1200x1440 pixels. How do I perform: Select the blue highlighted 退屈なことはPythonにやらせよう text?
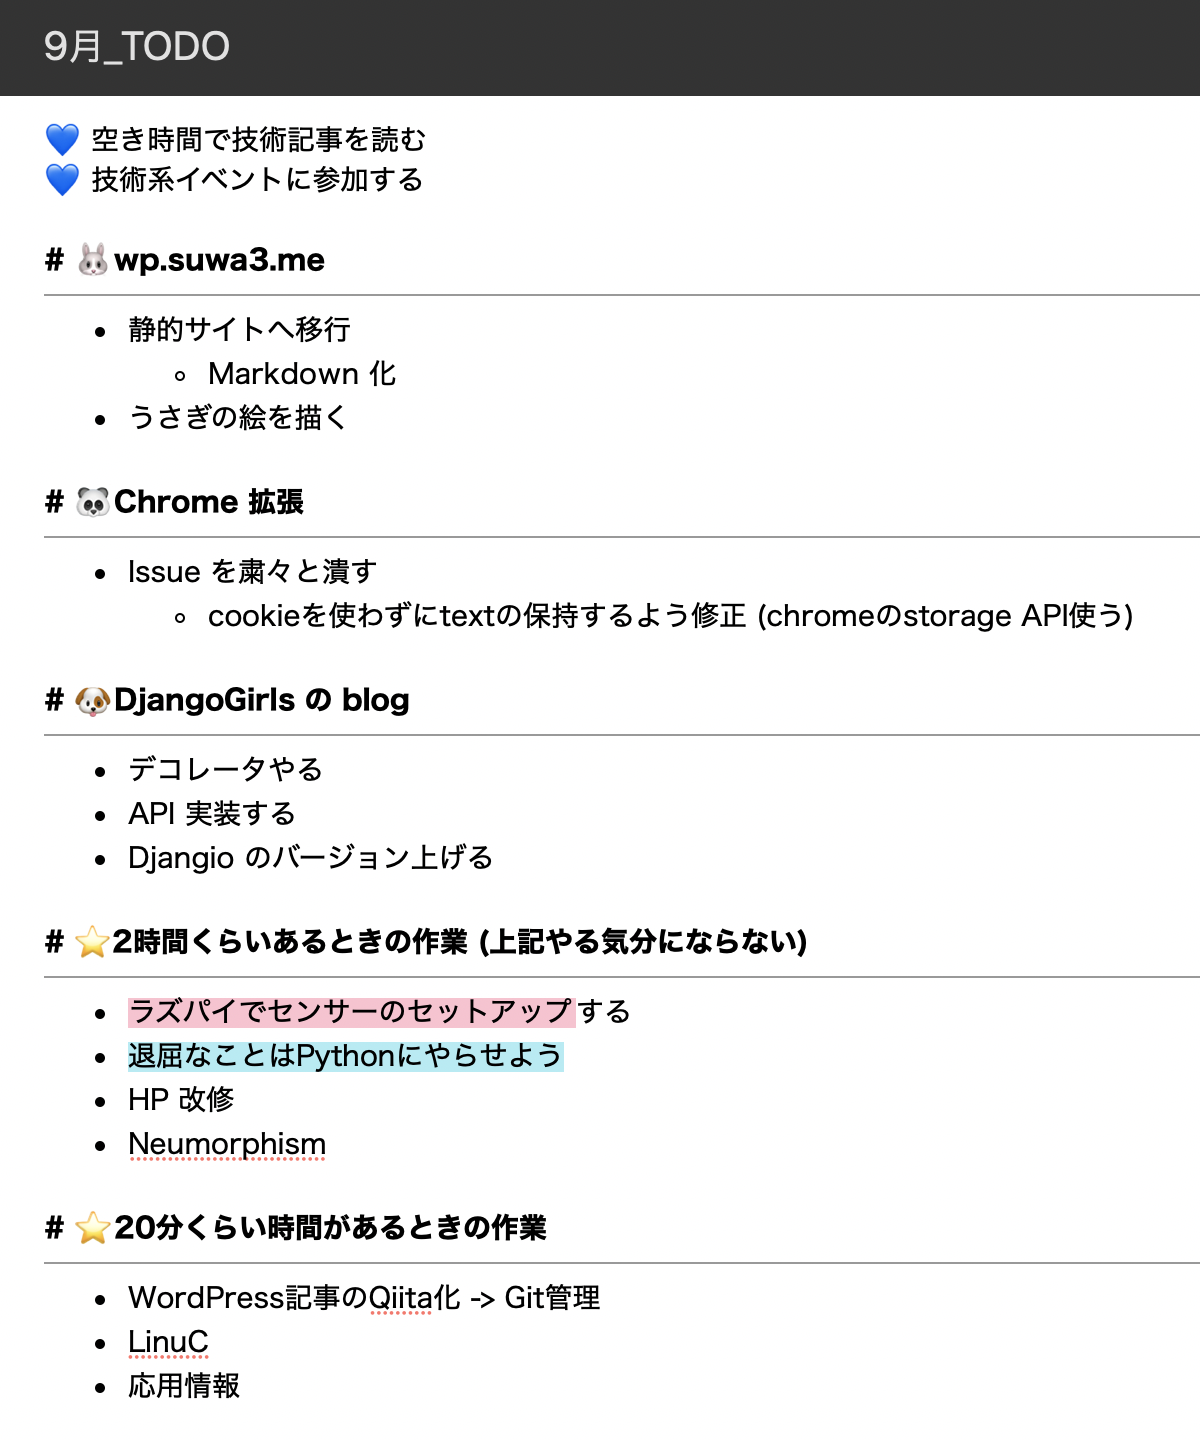(345, 1056)
